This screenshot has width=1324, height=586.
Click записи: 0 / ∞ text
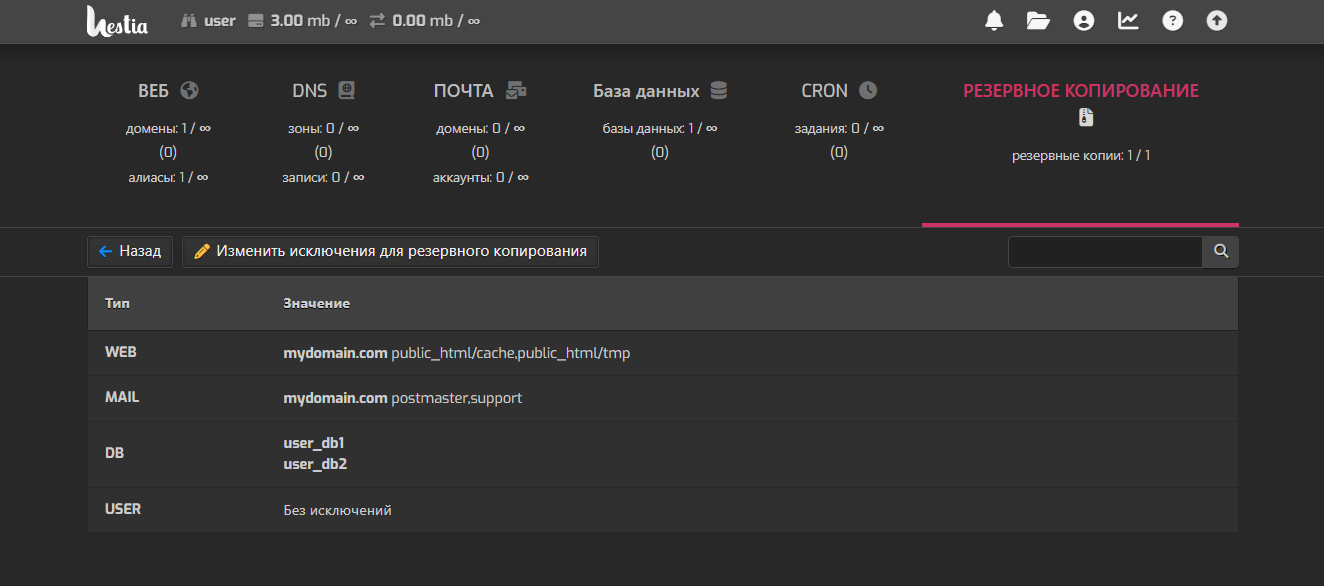323,177
